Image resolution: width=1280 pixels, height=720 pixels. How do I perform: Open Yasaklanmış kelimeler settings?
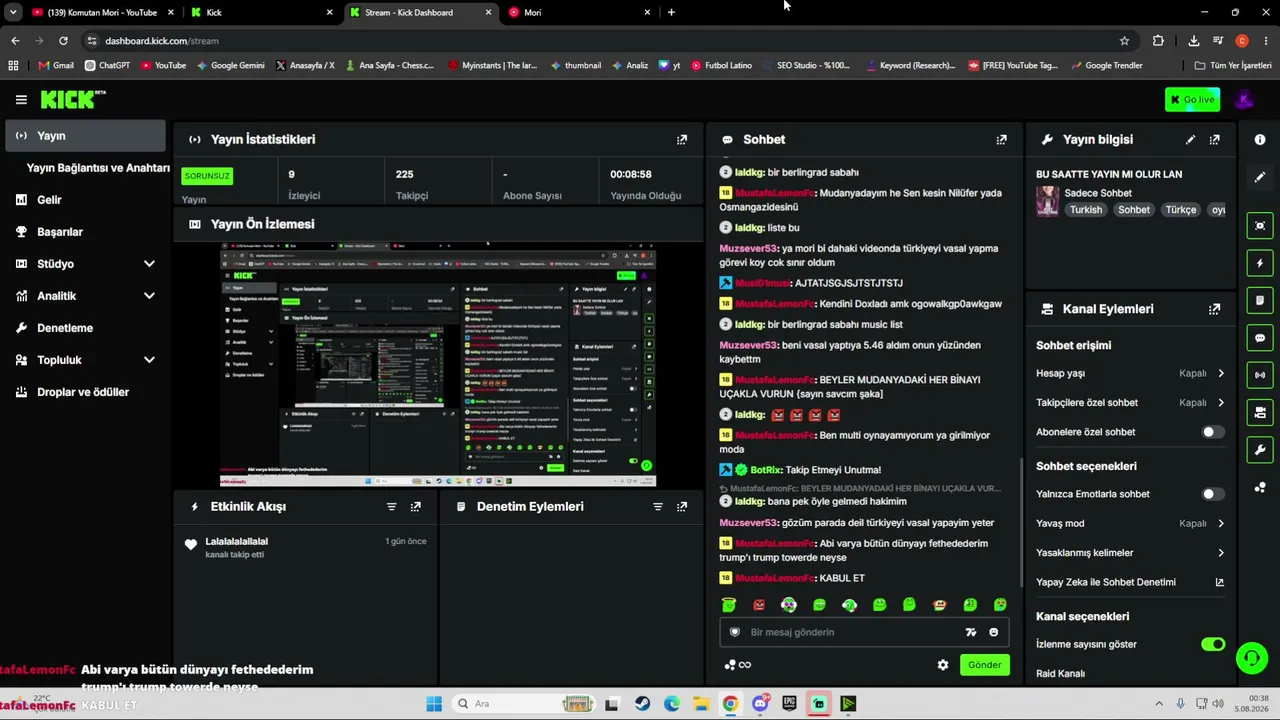(x=1130, y=553)
